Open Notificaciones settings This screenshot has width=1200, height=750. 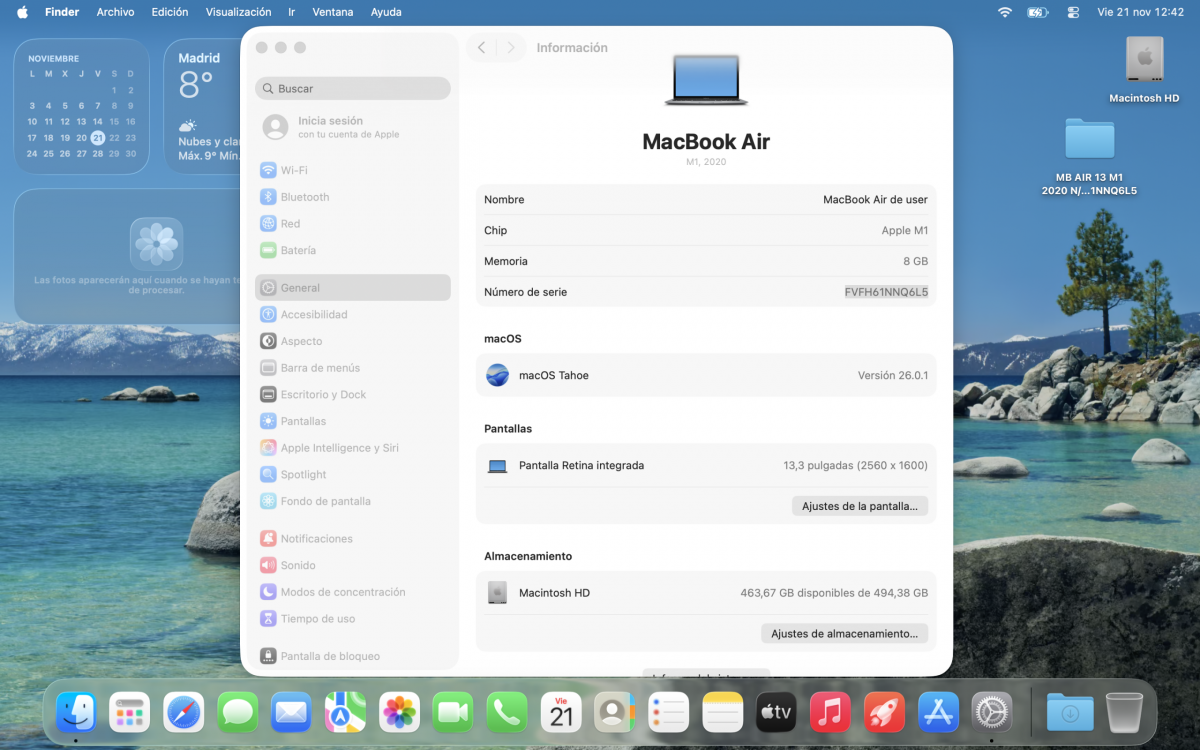(316, 538)
